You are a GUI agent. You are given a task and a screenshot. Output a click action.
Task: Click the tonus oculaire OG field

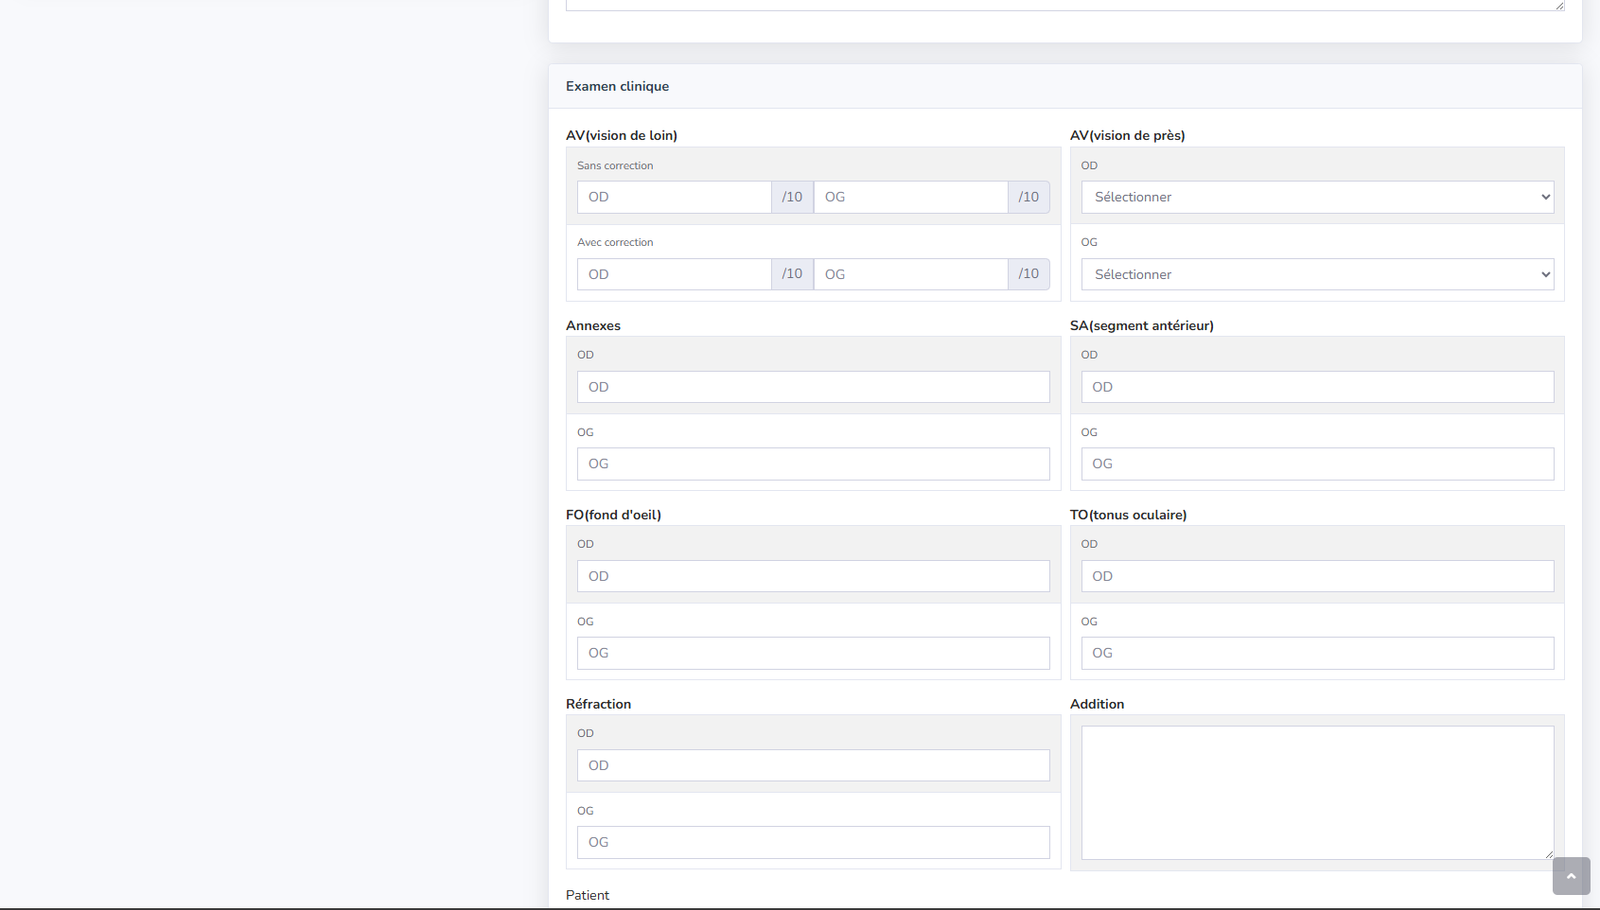click(1316, 653)
